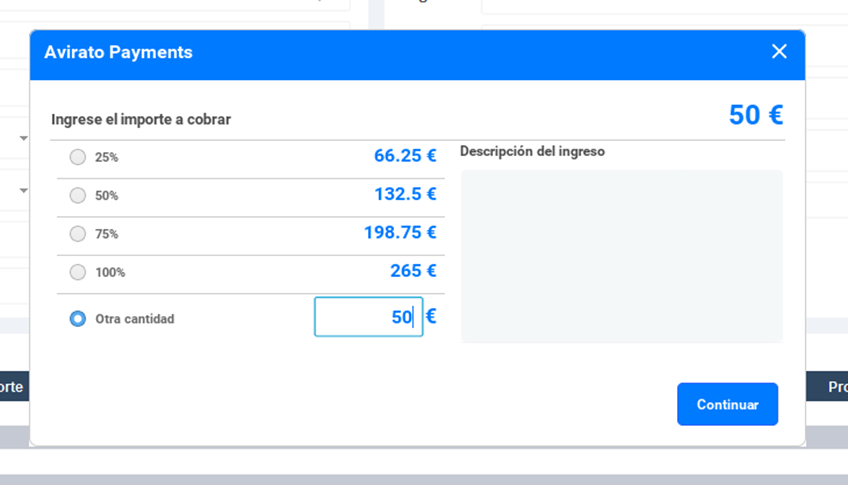
Task: Click the custom amount input field
Action: click(x=368, y=317)
